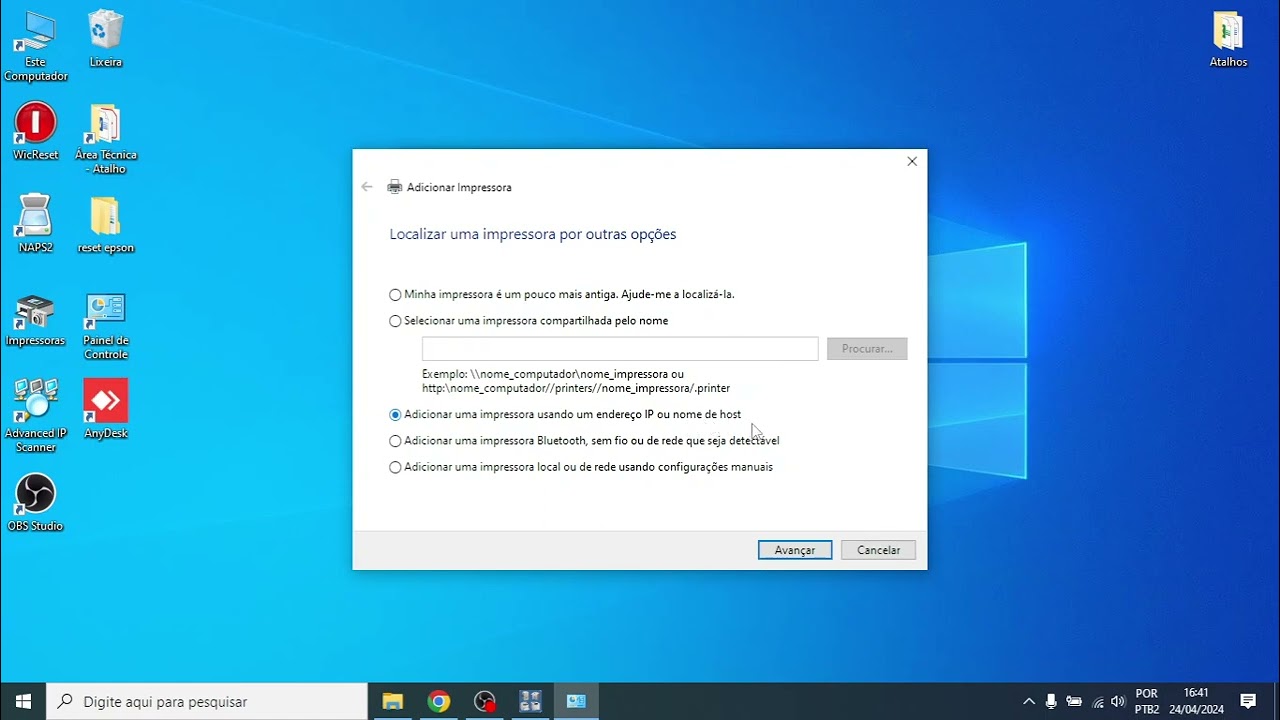Click POR PTB2 language indicator
This screenshot has width=1280, height=720.
[x=1147, y=701]
